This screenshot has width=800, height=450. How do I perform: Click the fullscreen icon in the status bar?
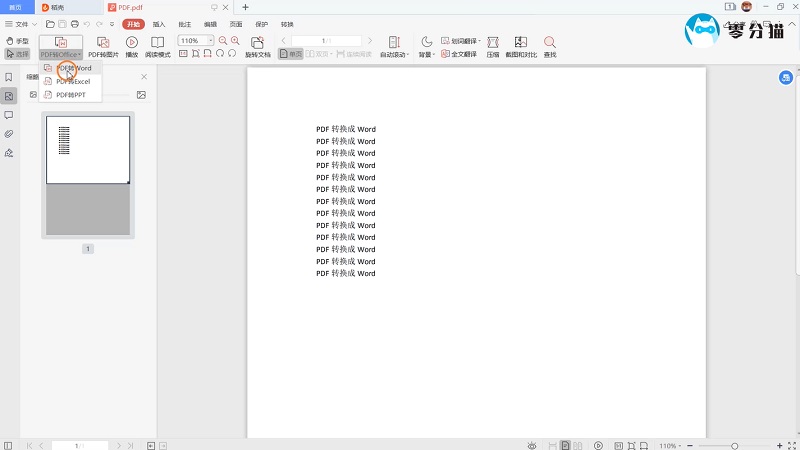(792, 446)
